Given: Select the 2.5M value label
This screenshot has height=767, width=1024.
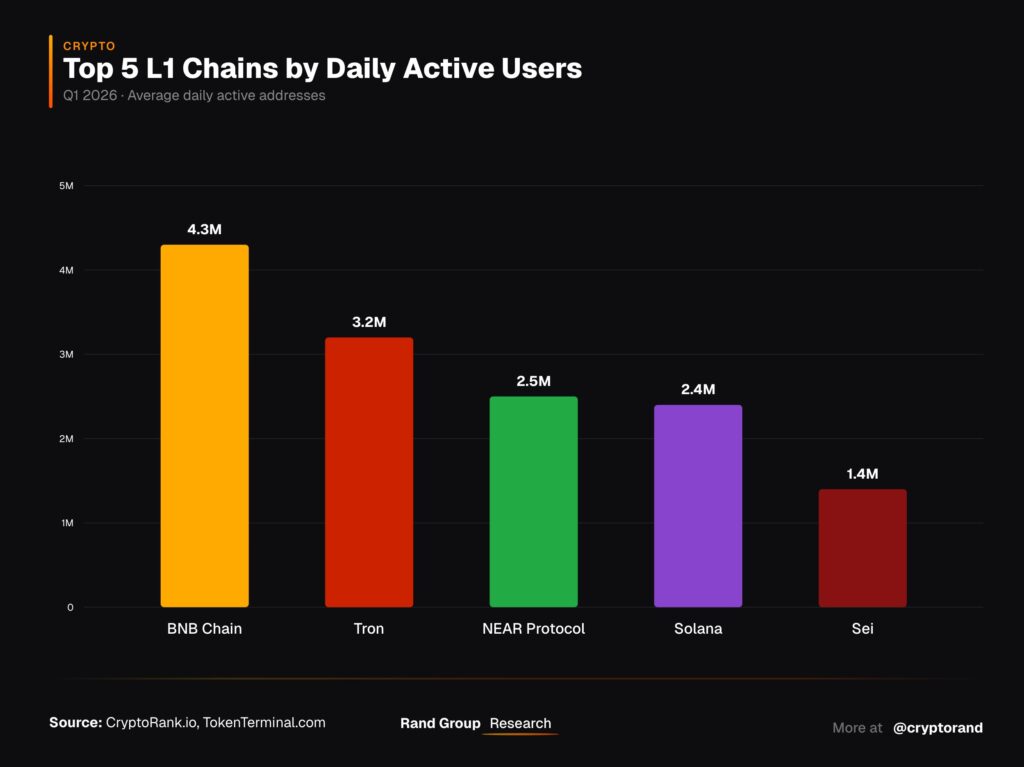Looking at the screenshot, I should tap(534, 381).
